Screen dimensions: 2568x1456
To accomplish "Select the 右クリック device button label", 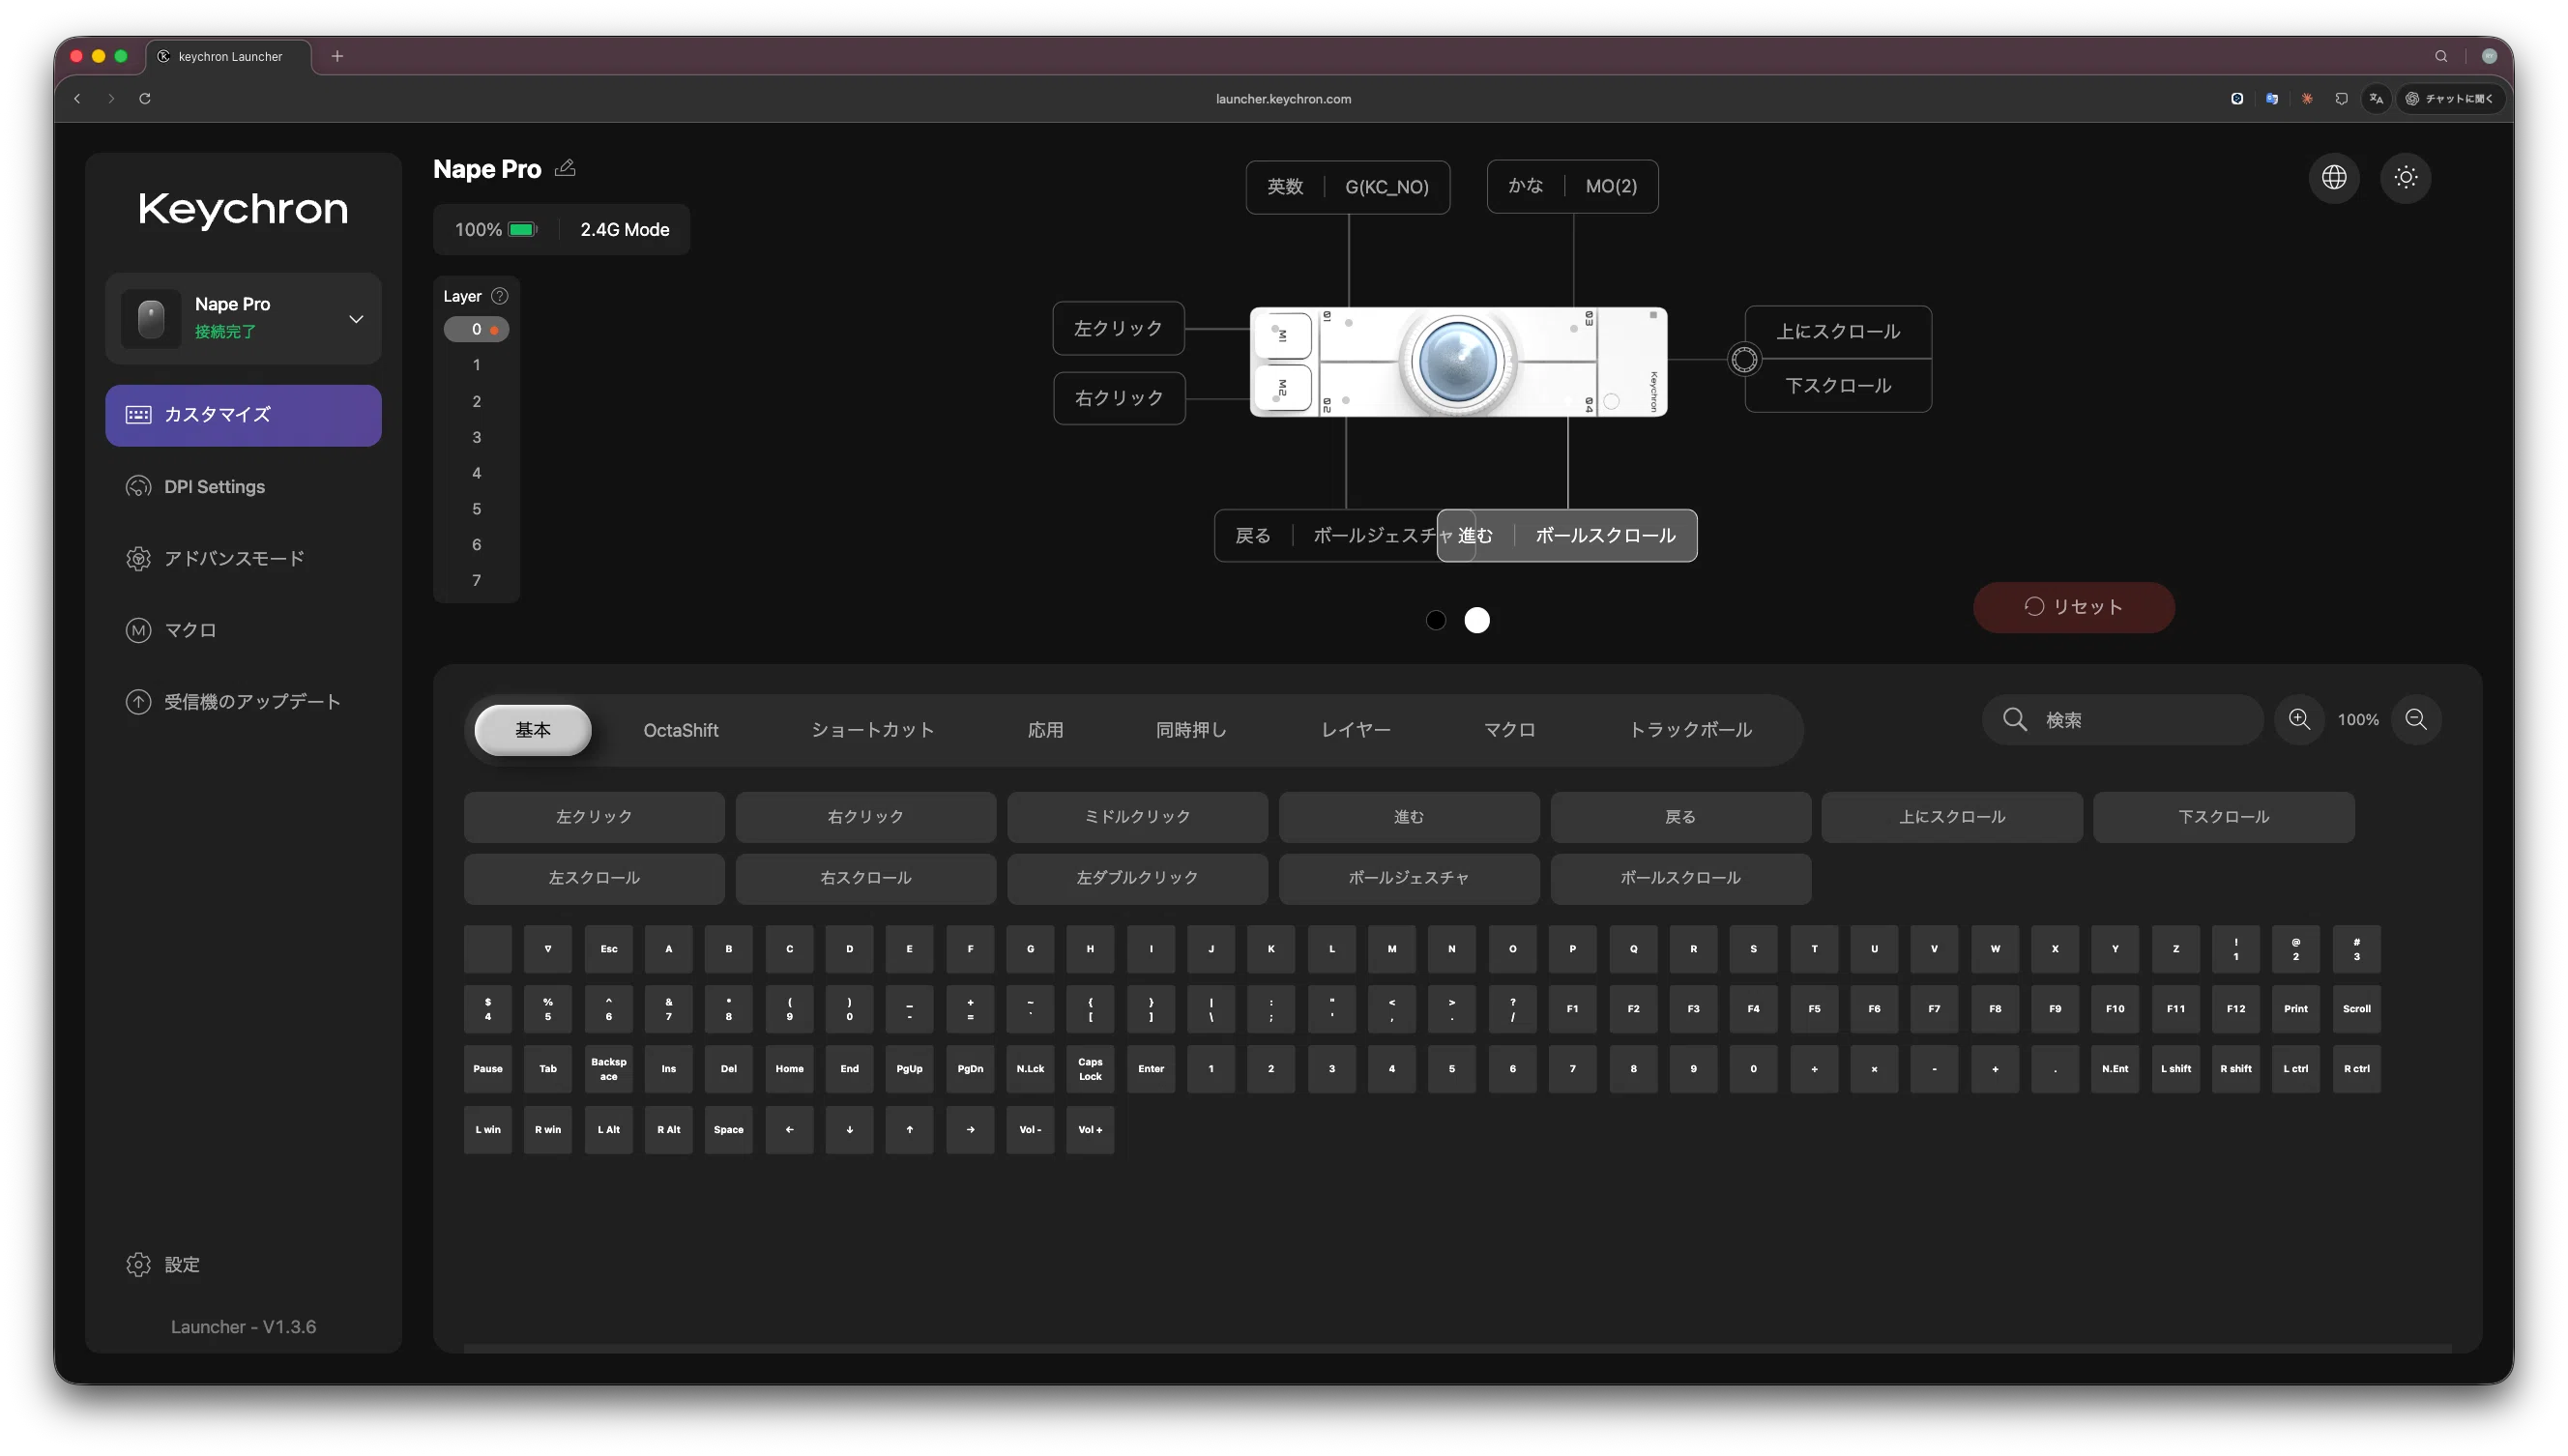I will point(1119,398).
